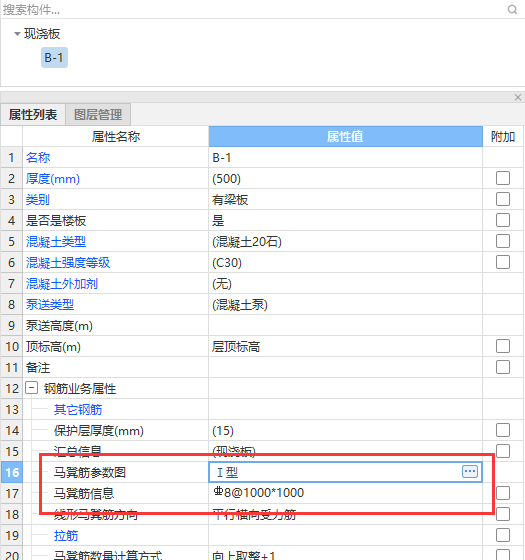Image resolution: width=525 pixels, height=560 pixels.
Task: Select the 有梁板 category value cell
Action: click(x=345, y=199)
